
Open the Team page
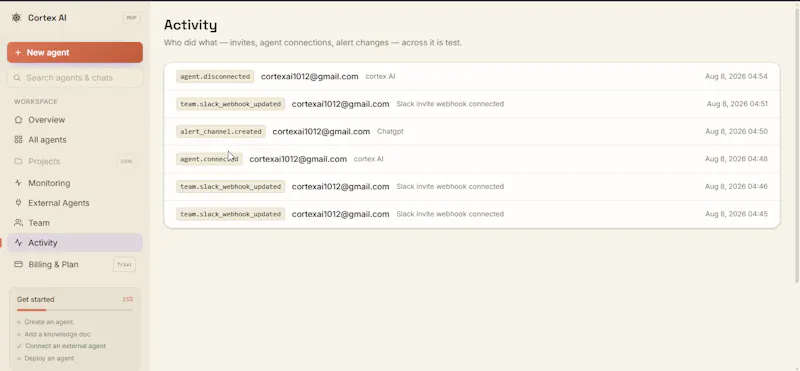[x=75, y=223]
